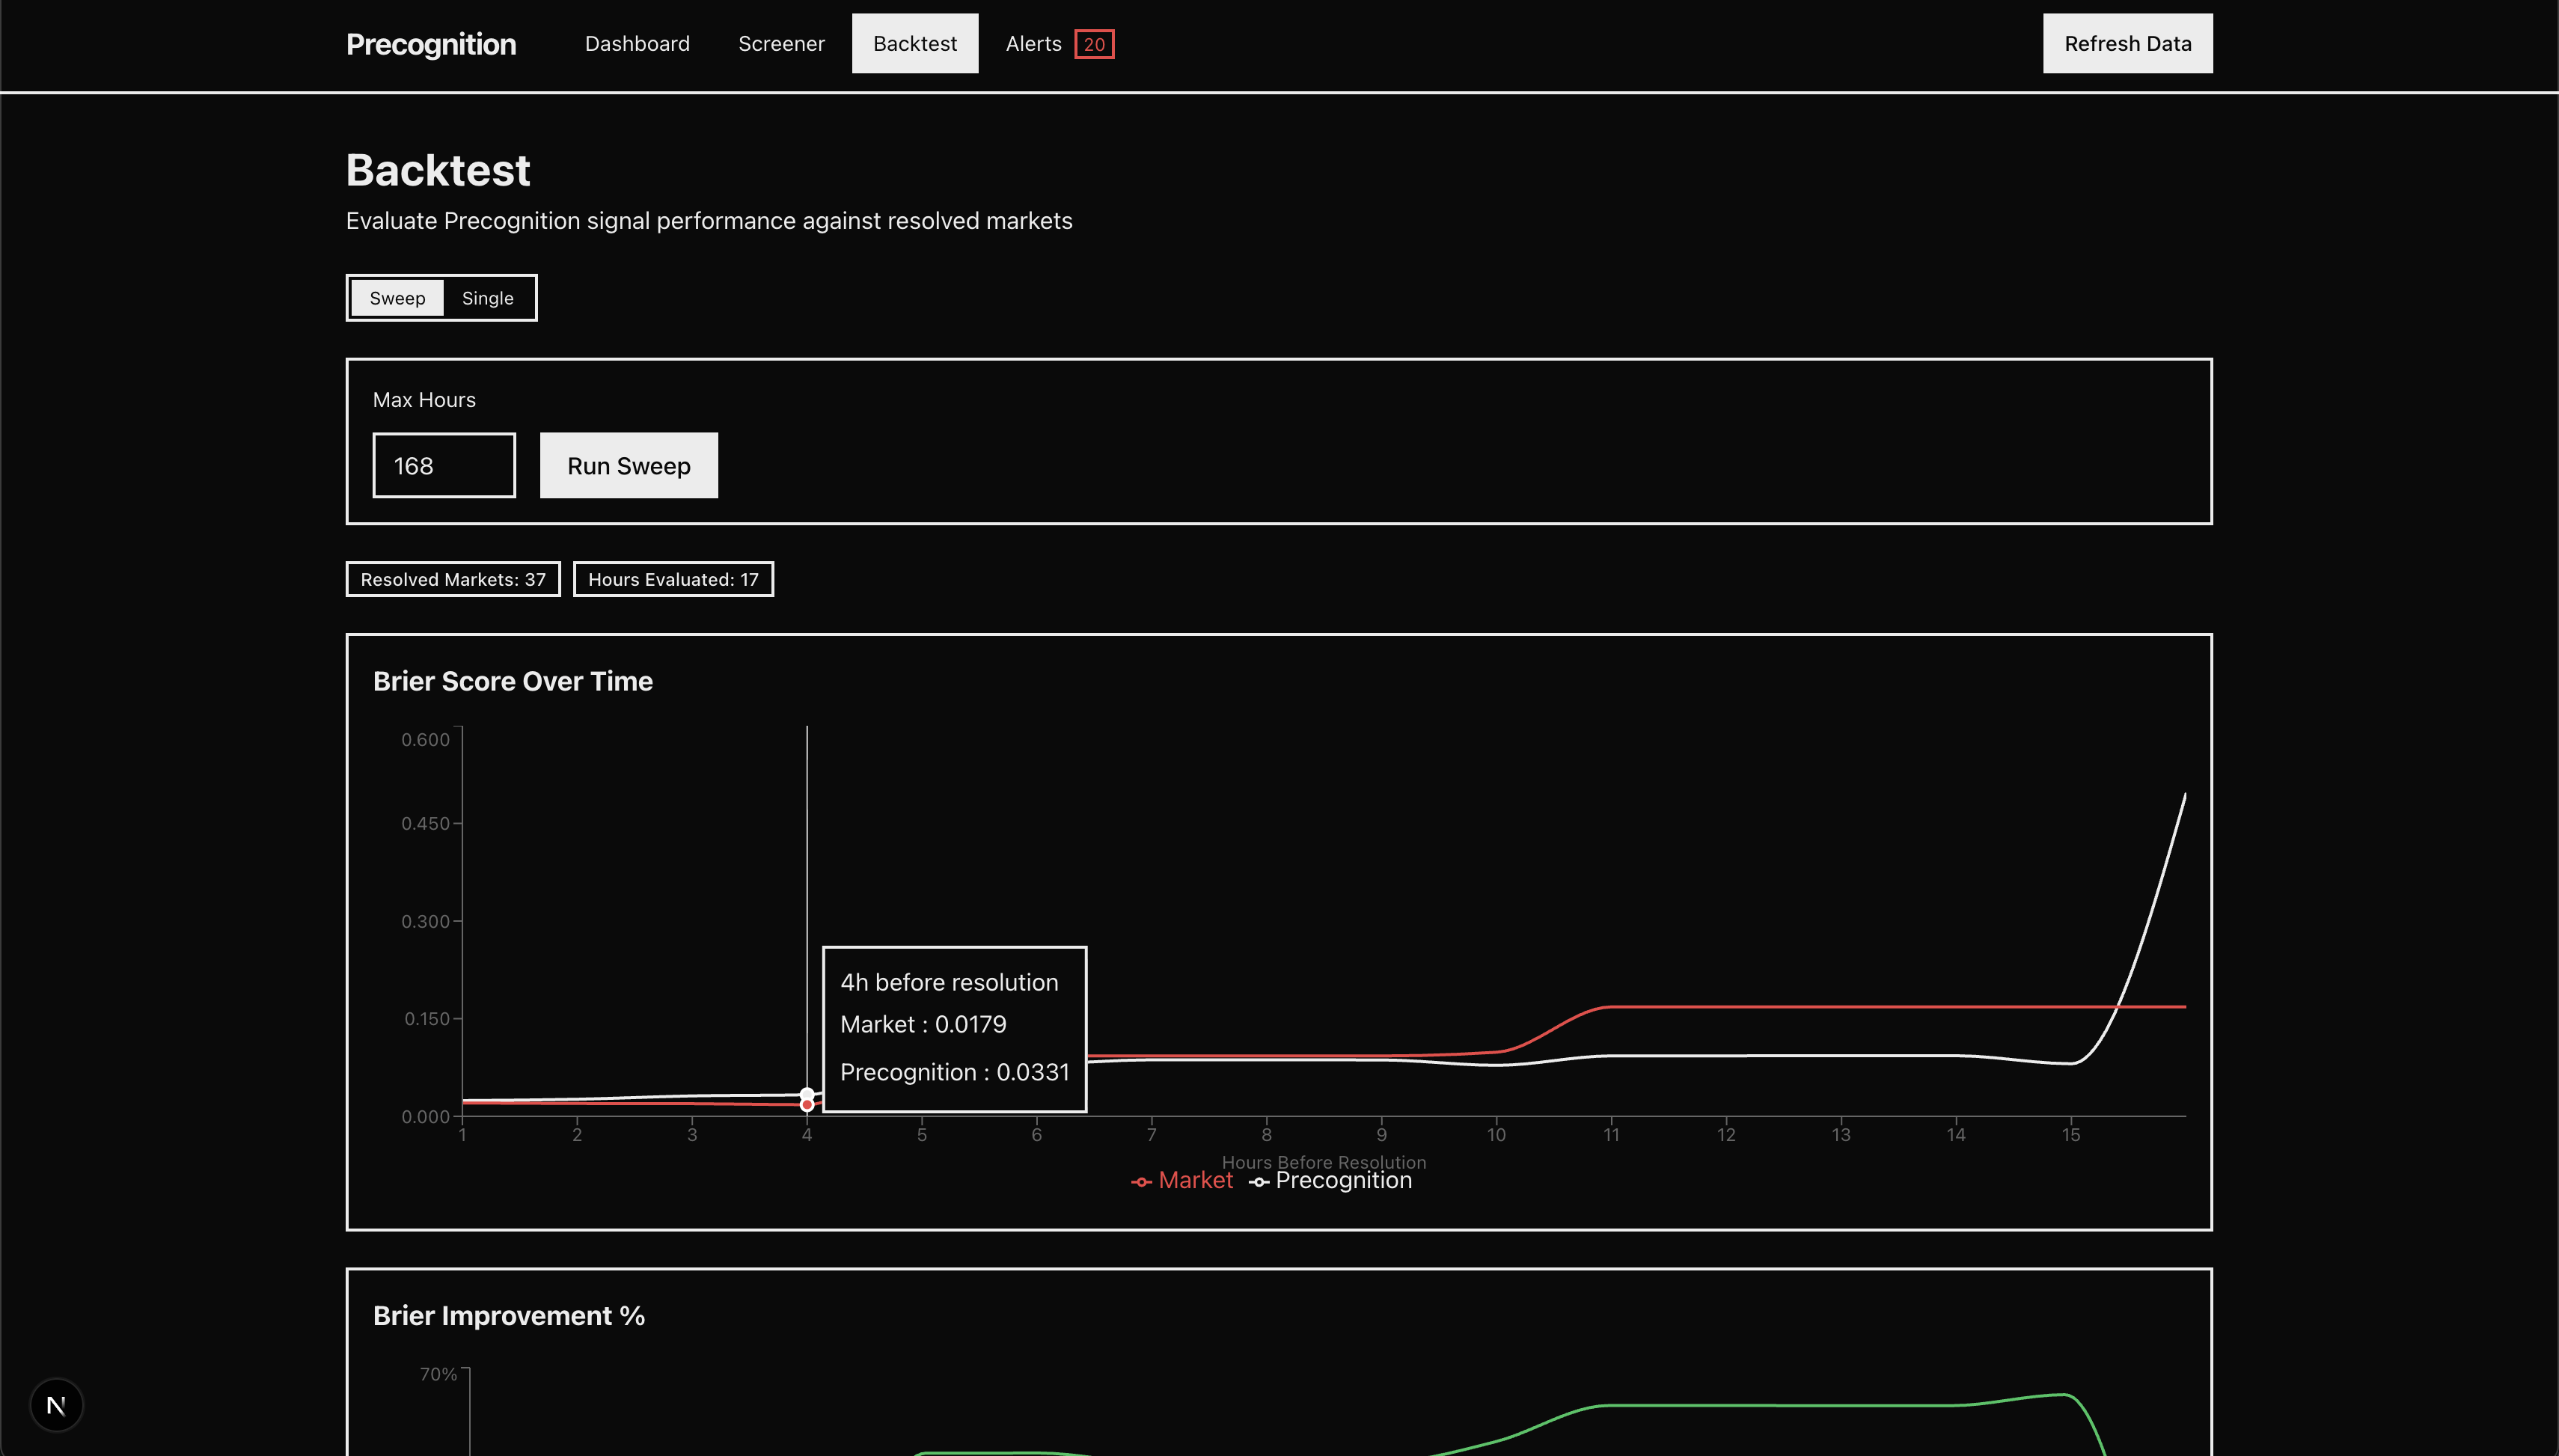The height and width of the screenshot is (1456, 2559).
Task: Click the hour 10 tick on the x-axis
Action: coord(1496,1134)
